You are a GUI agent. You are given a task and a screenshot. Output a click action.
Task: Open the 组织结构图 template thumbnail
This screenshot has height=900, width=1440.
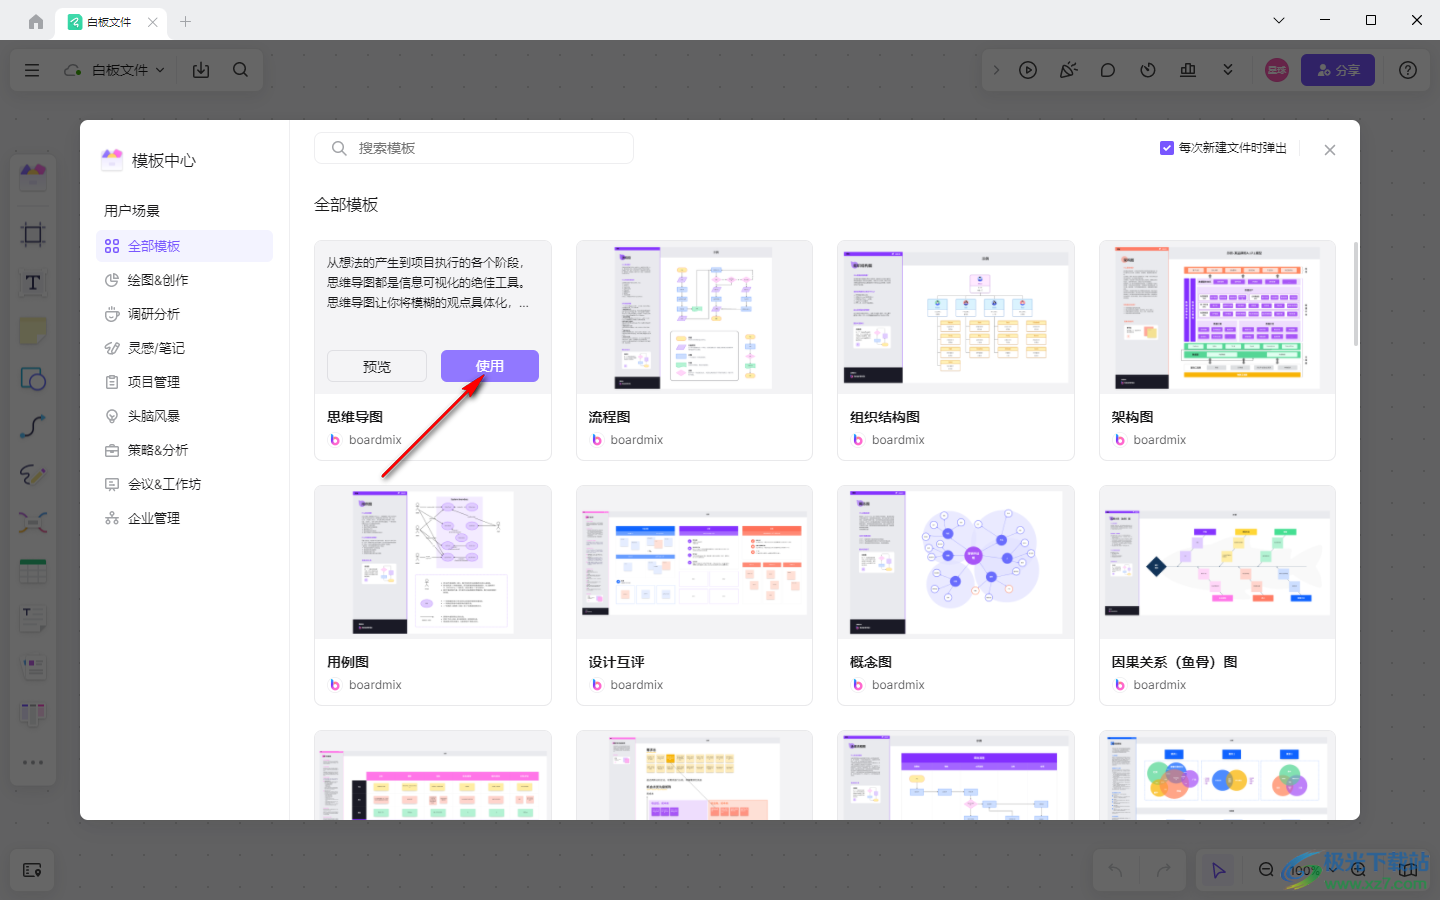pos(956,317)
